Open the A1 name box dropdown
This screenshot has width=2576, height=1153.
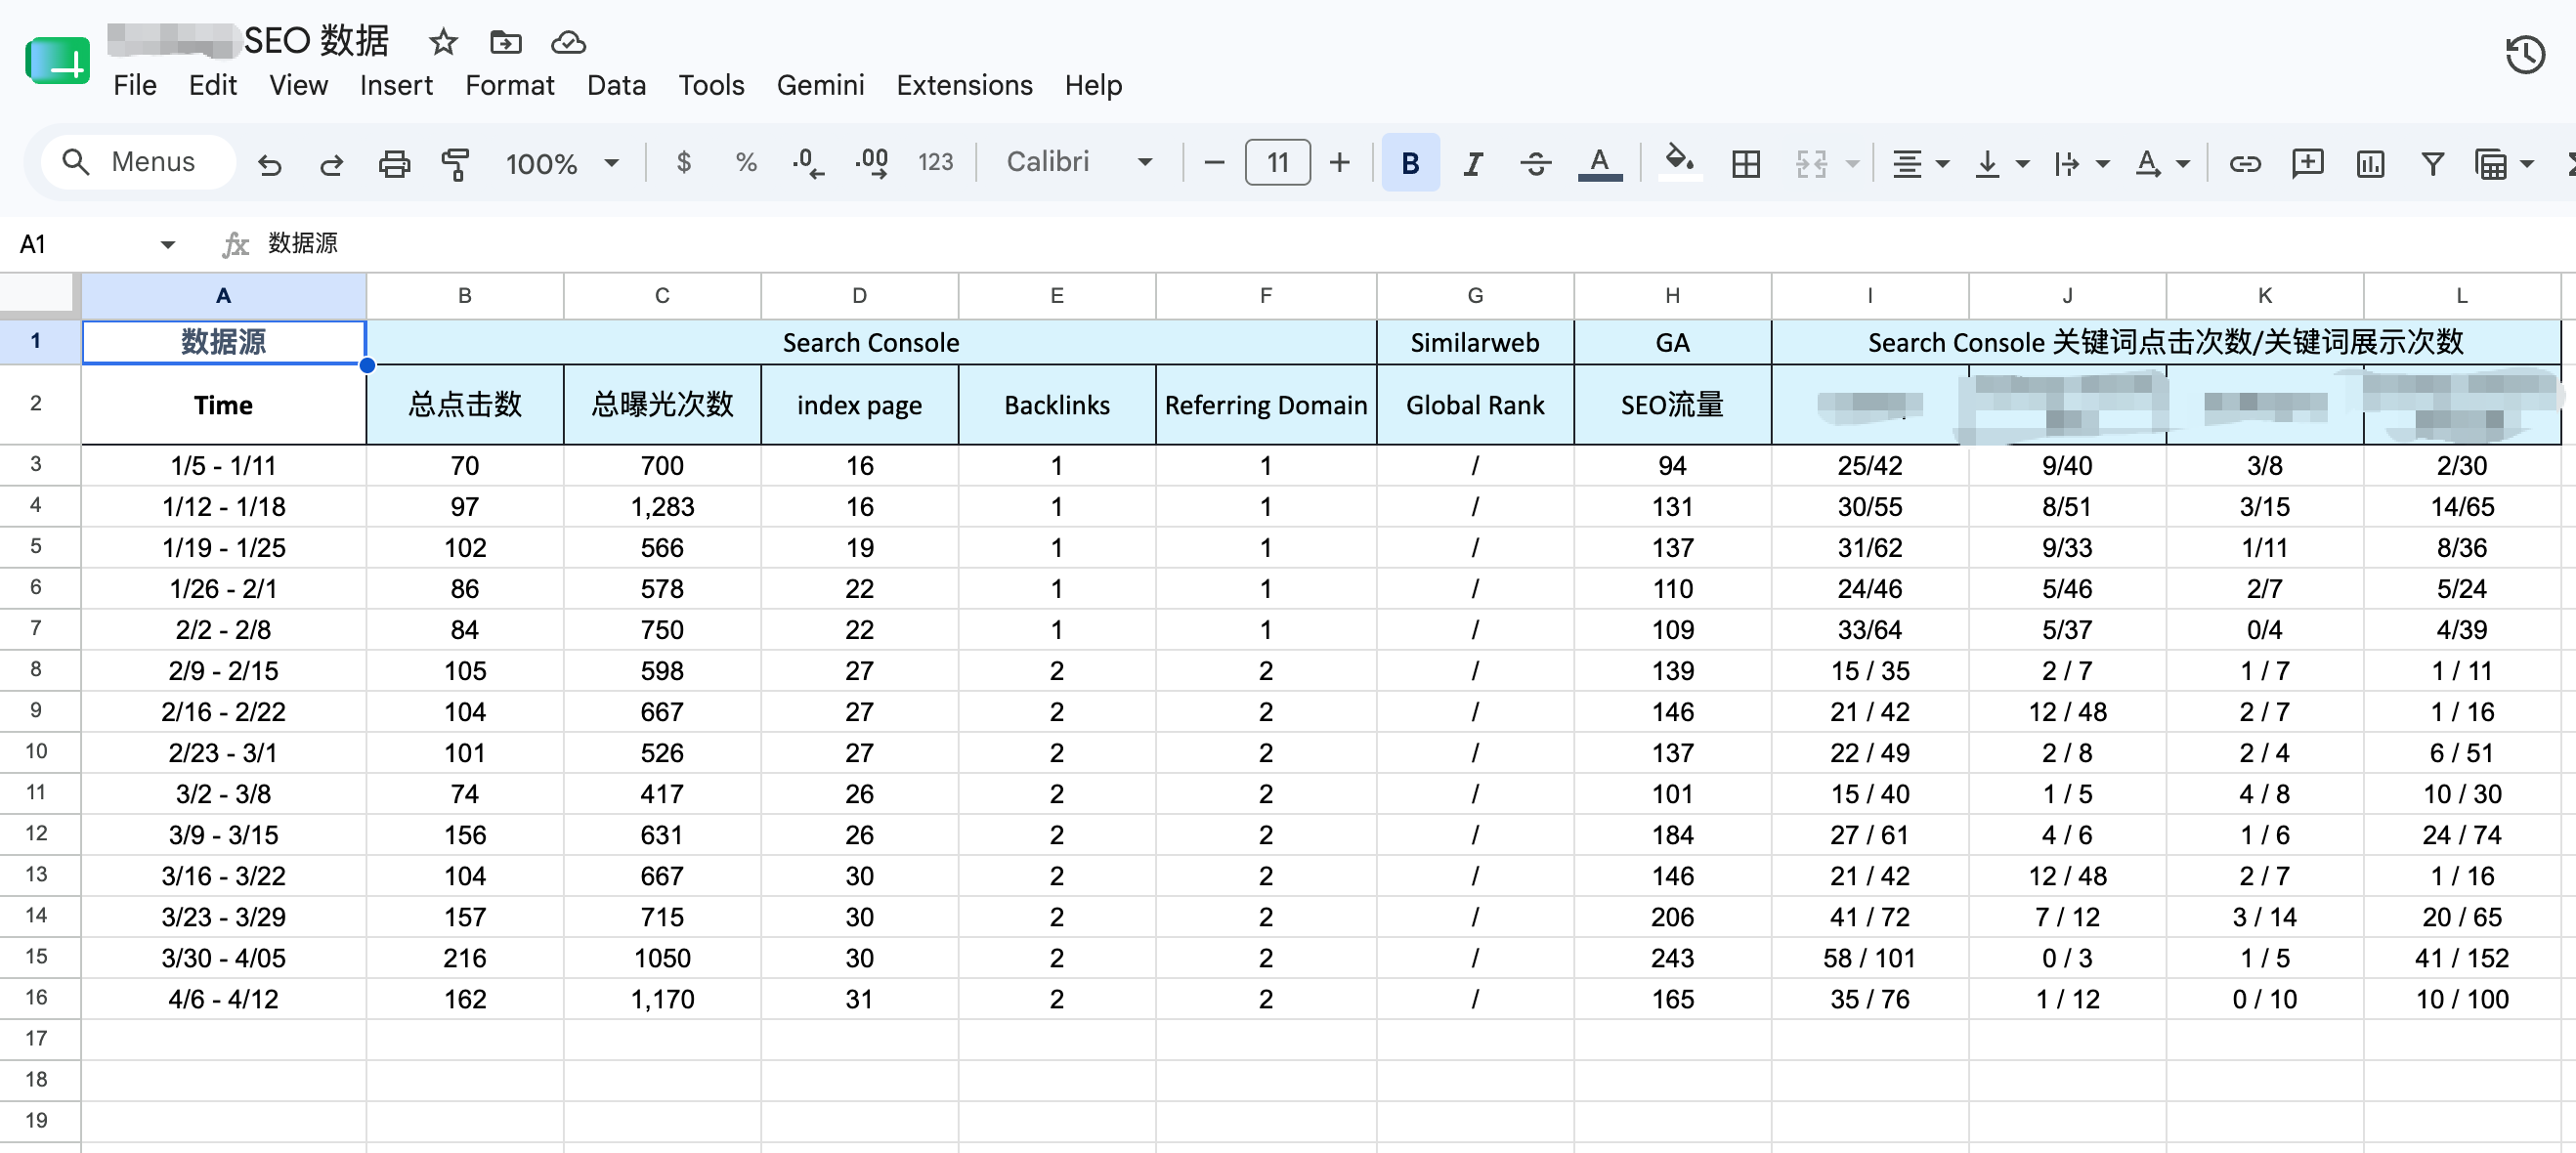[x=167, y=244]
